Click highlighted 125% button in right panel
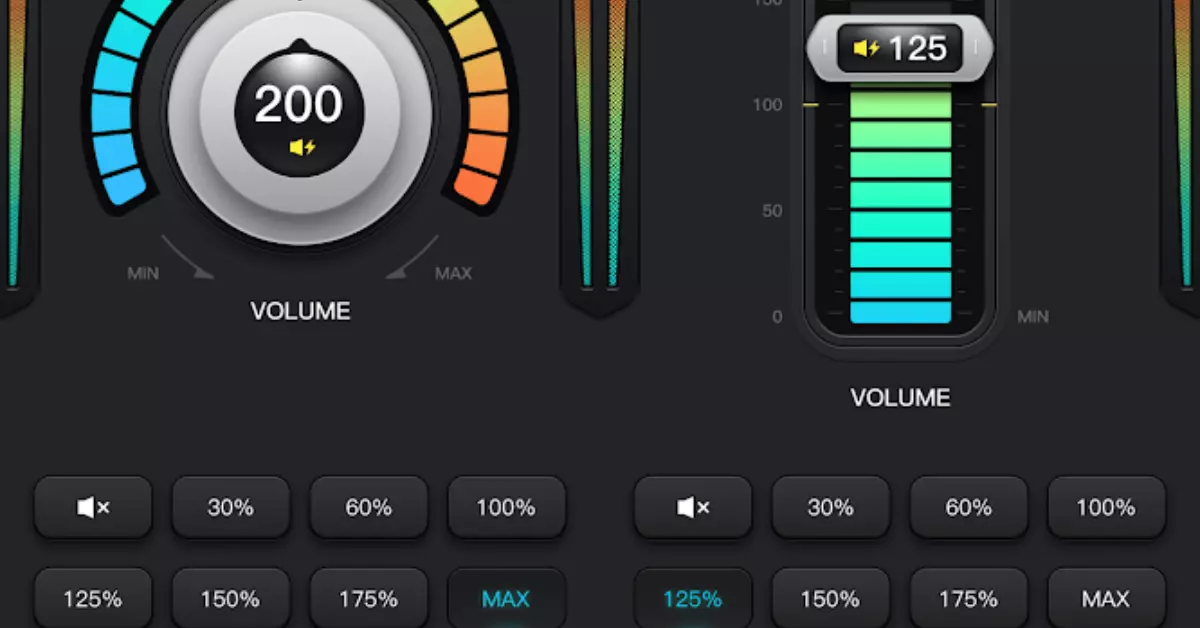The image size is (1200, 628). [693, 598]
